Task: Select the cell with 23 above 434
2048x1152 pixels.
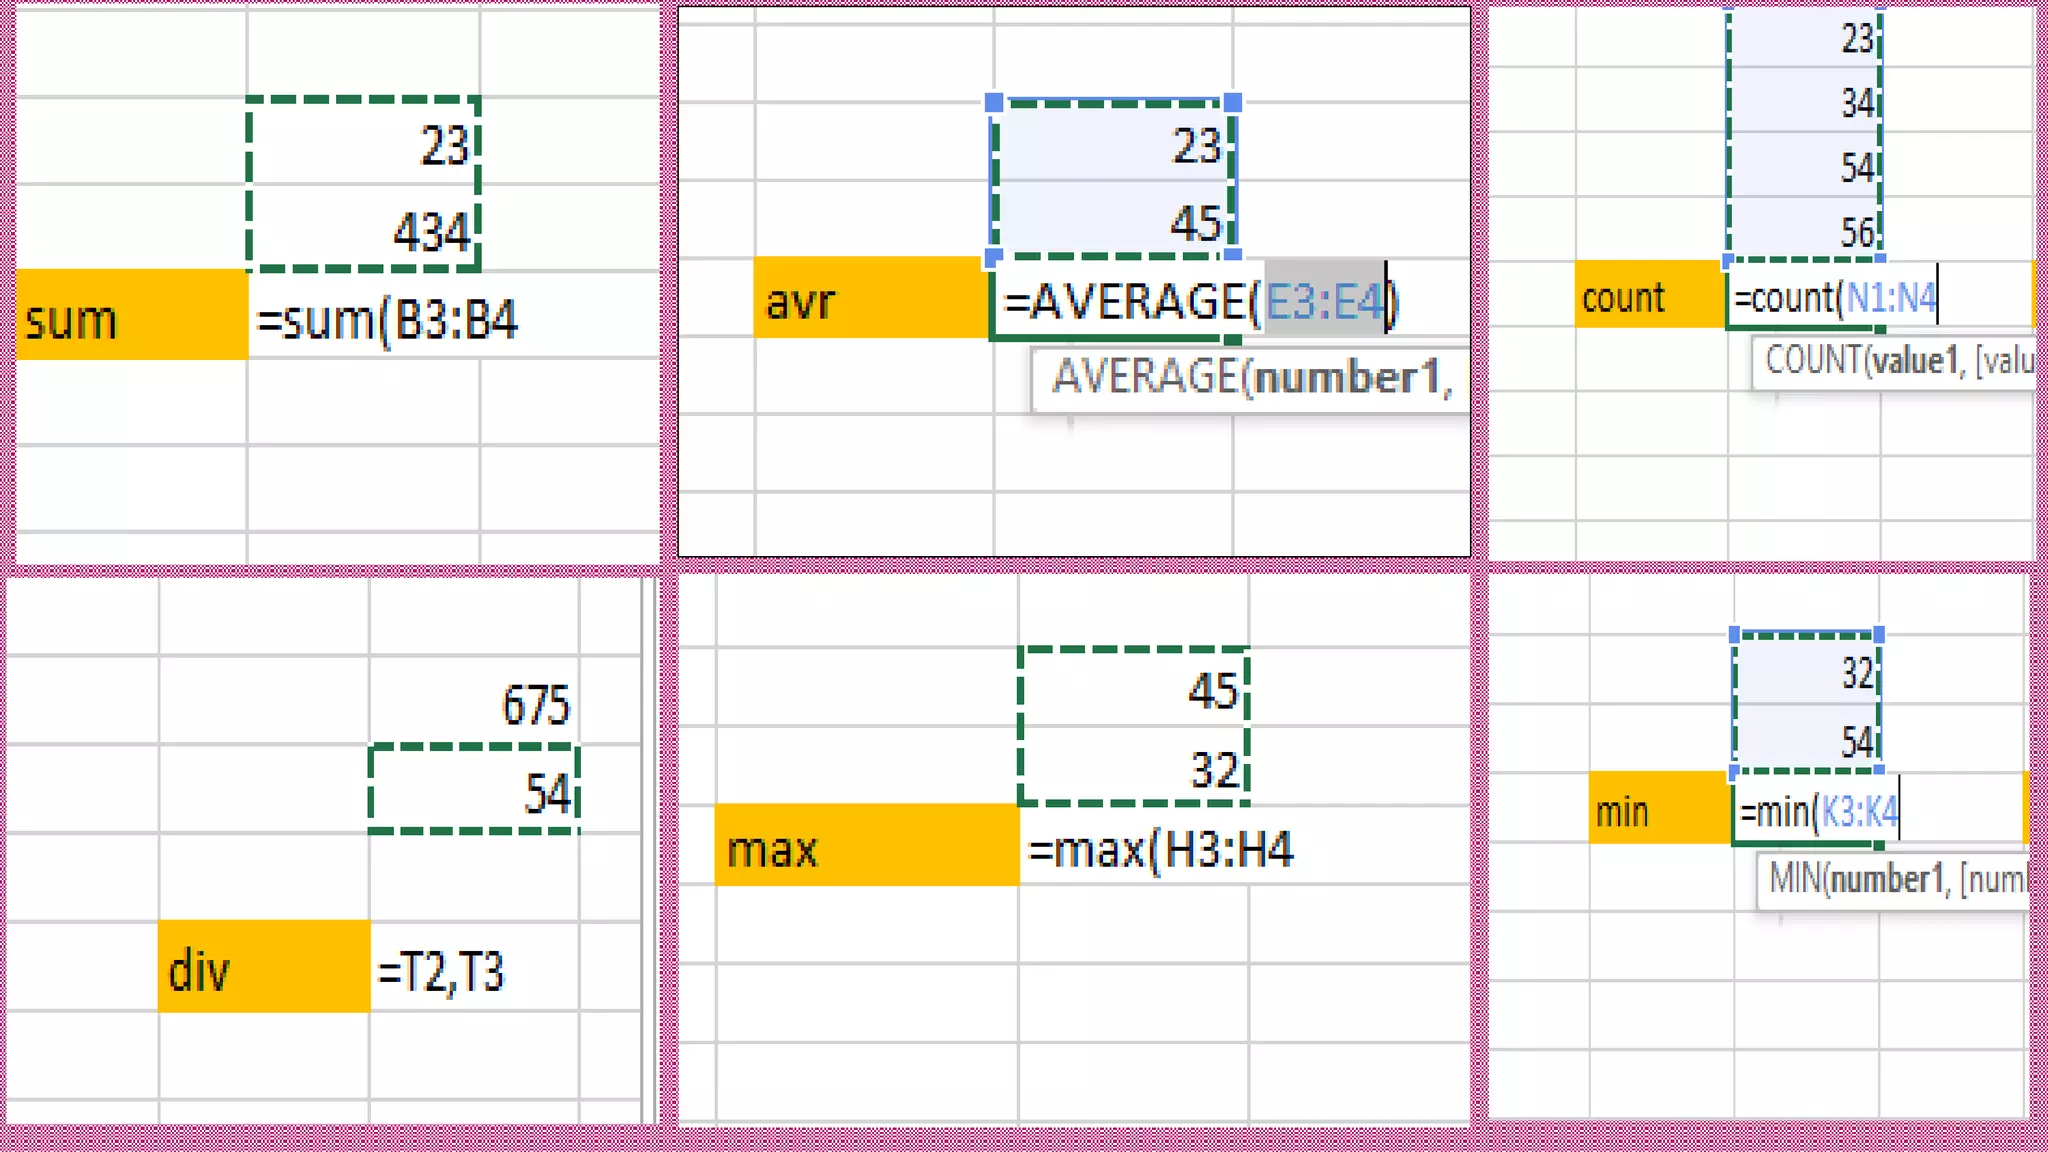Action: tap(364, 143)
